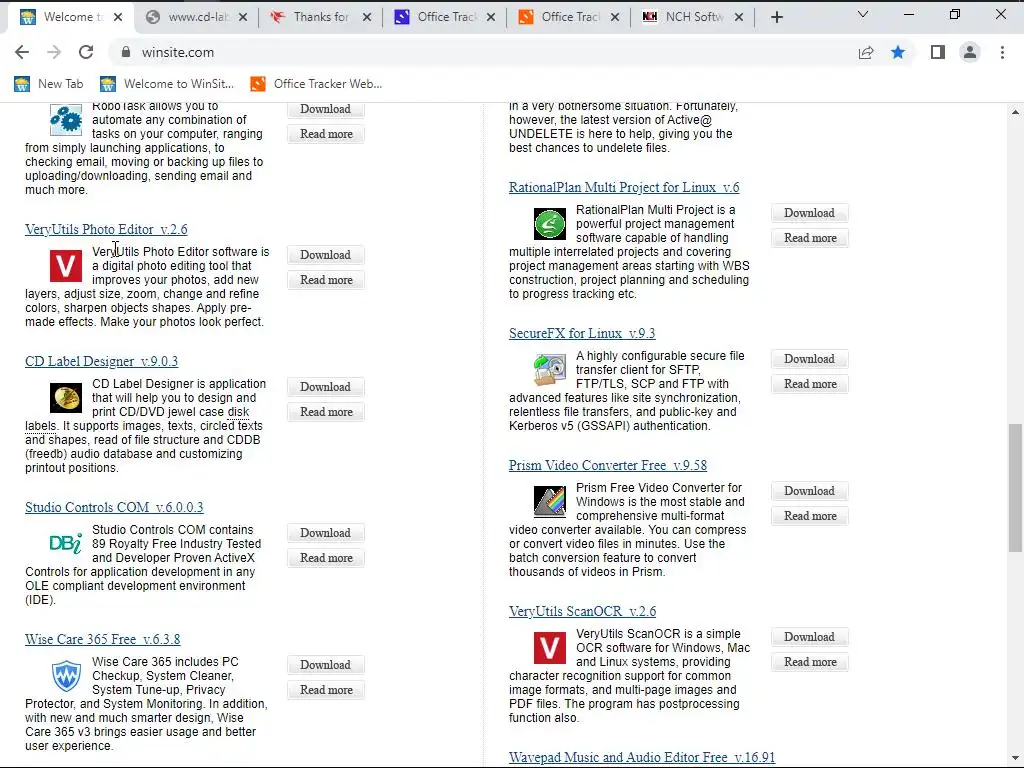Click the Studio Controls COM DBi logo
1024x768 pixels.
(x=66, y=543)
